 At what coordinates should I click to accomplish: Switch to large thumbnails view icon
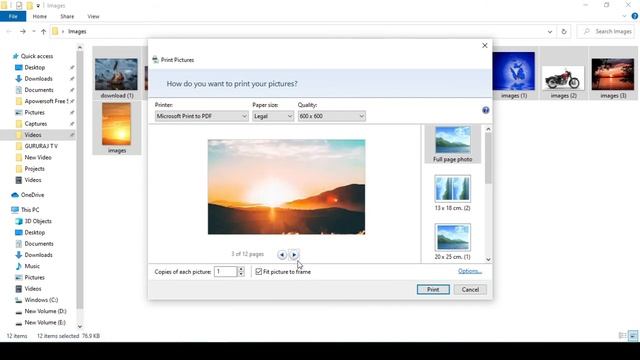633,336
